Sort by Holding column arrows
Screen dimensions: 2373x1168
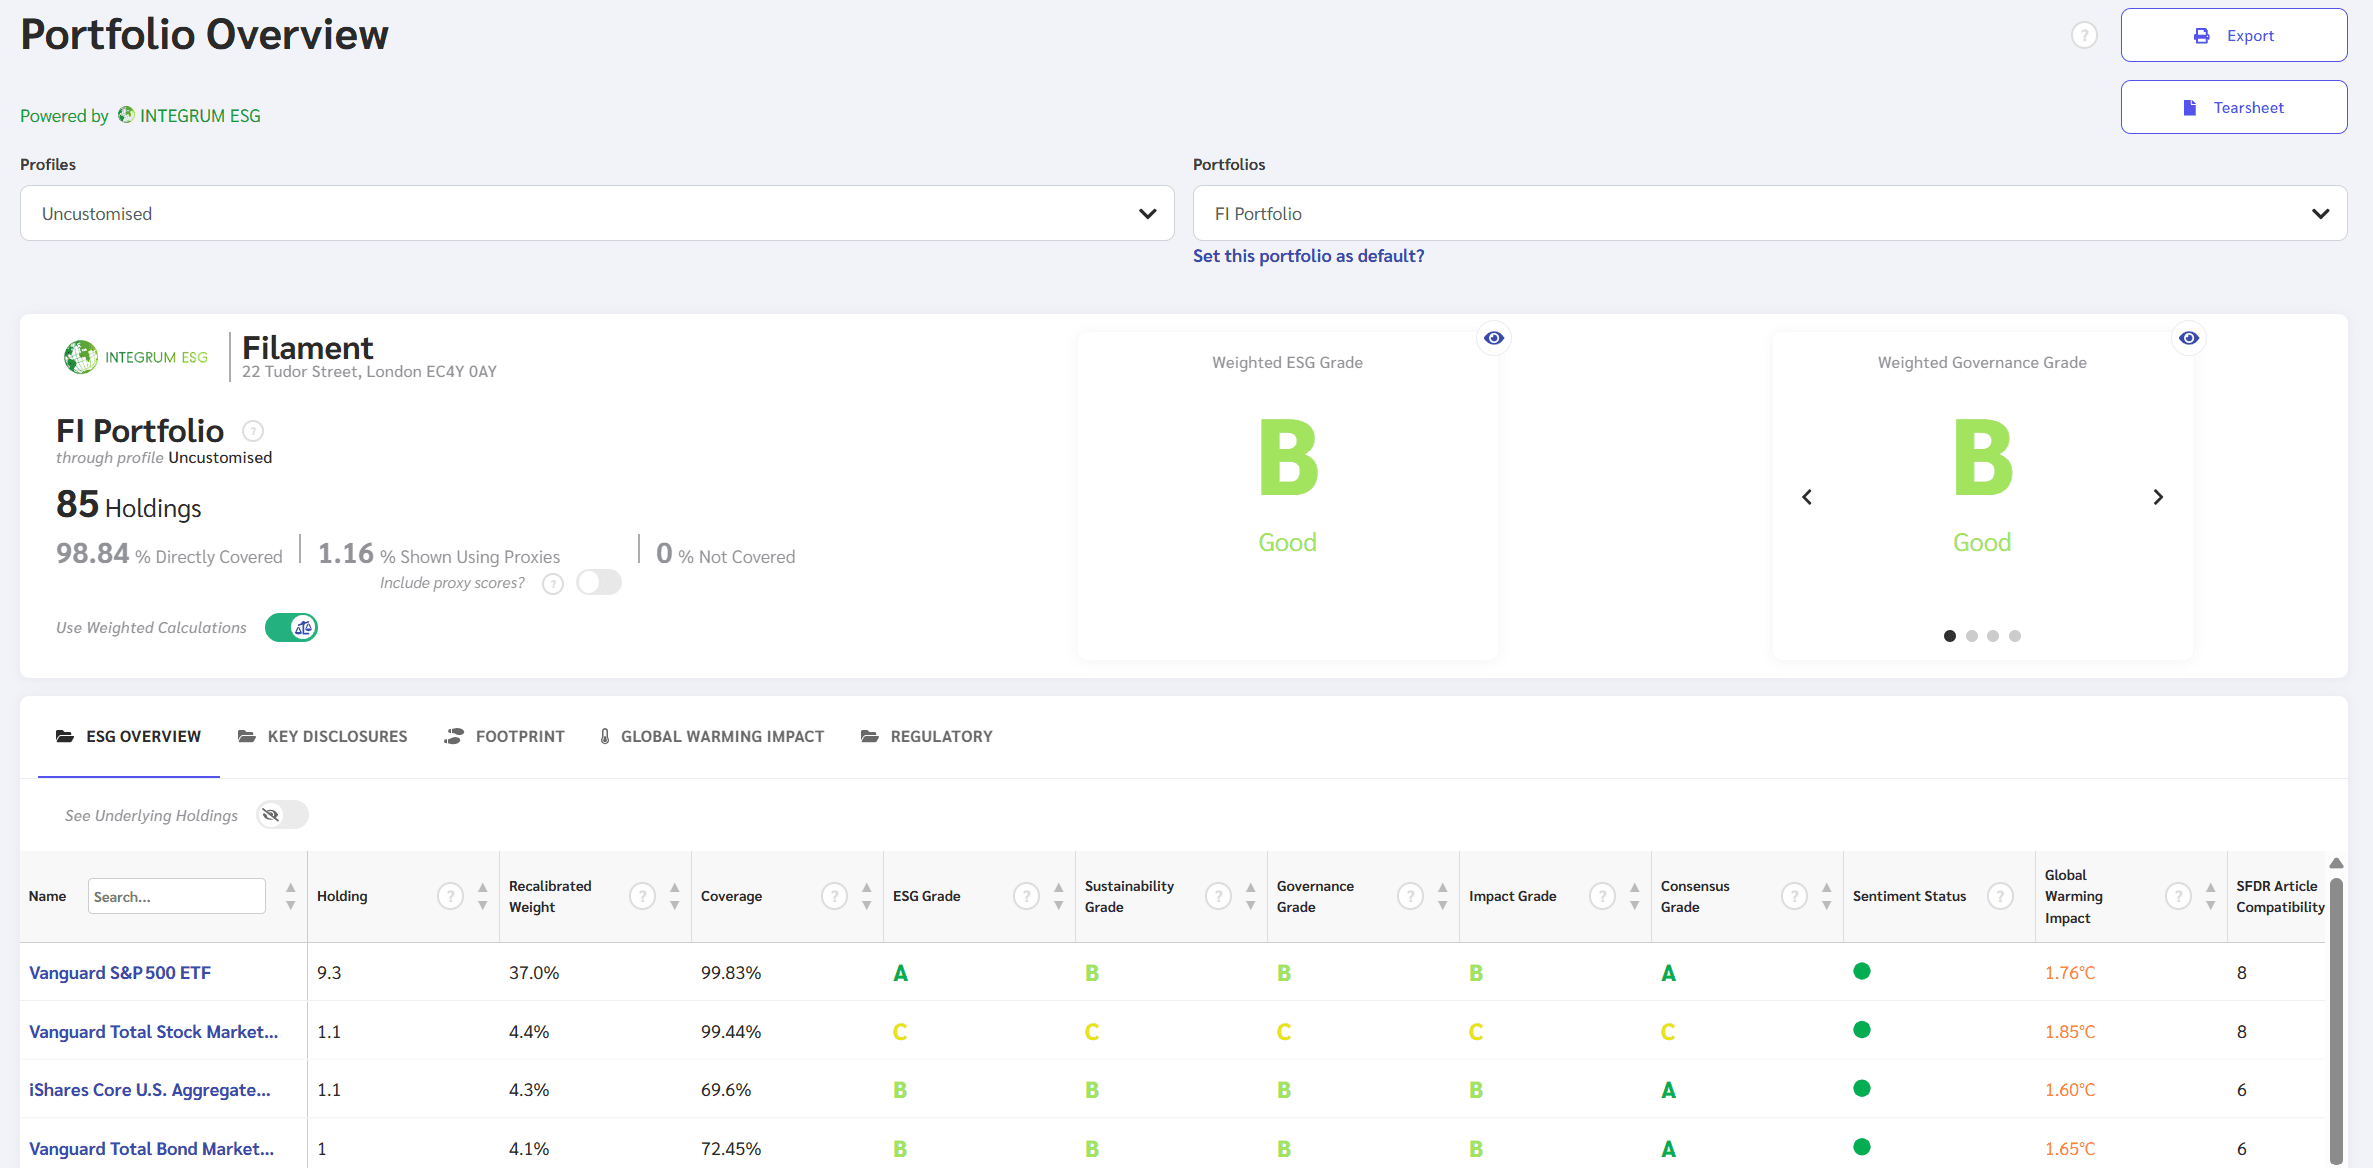(x=482, y=896)
